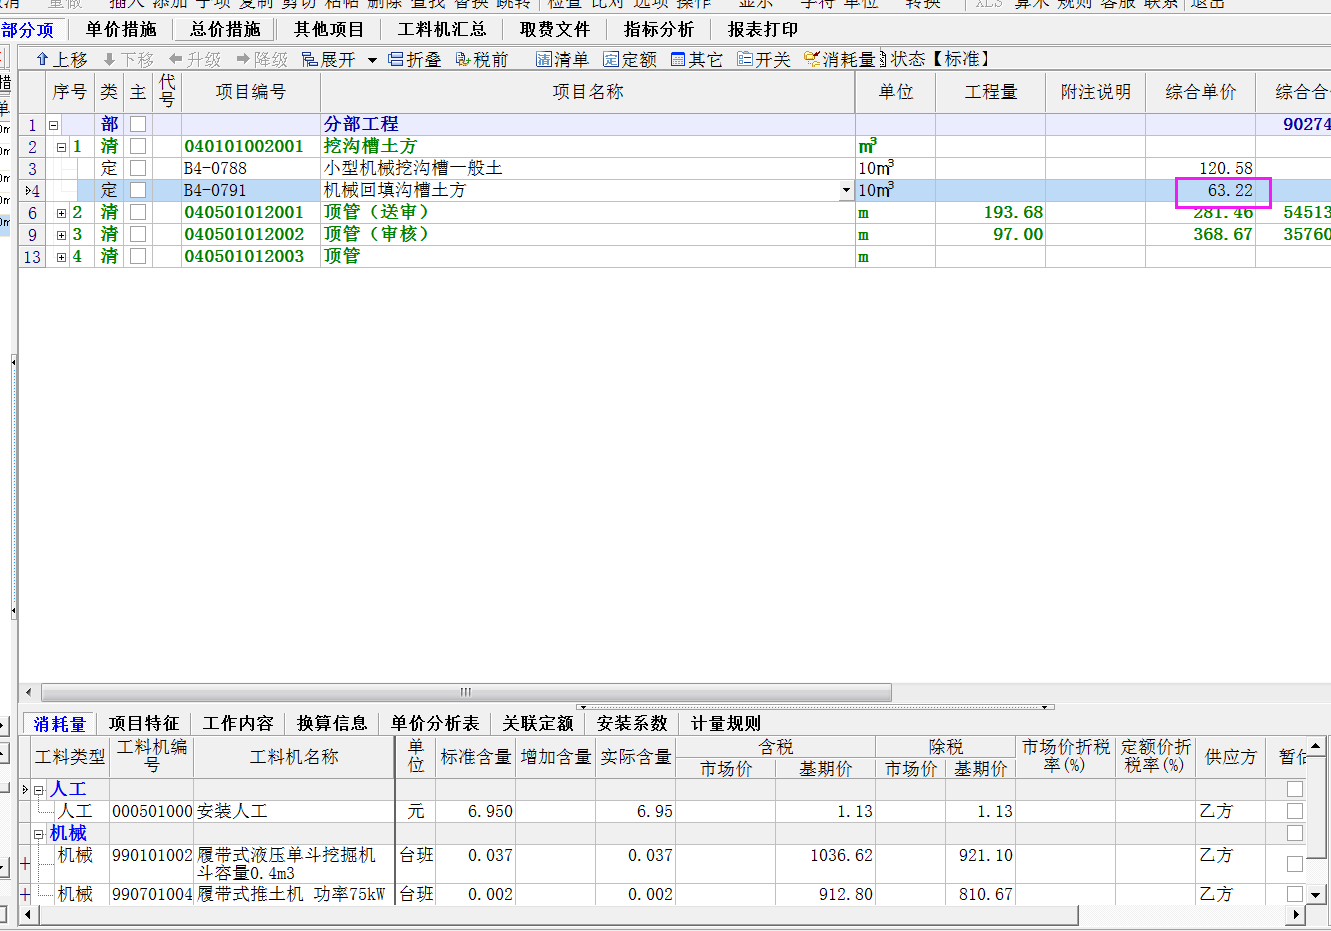
Task: Open the 计量规则 bottom tab
Action: 726,723
